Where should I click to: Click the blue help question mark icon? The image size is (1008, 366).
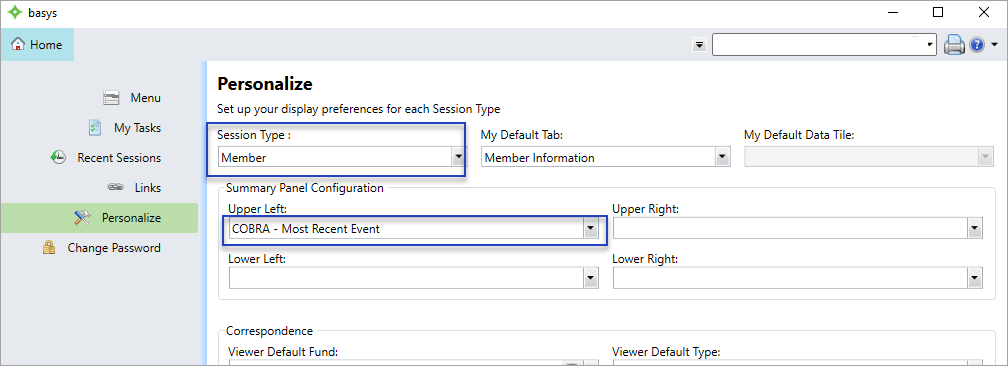(976, 45)
